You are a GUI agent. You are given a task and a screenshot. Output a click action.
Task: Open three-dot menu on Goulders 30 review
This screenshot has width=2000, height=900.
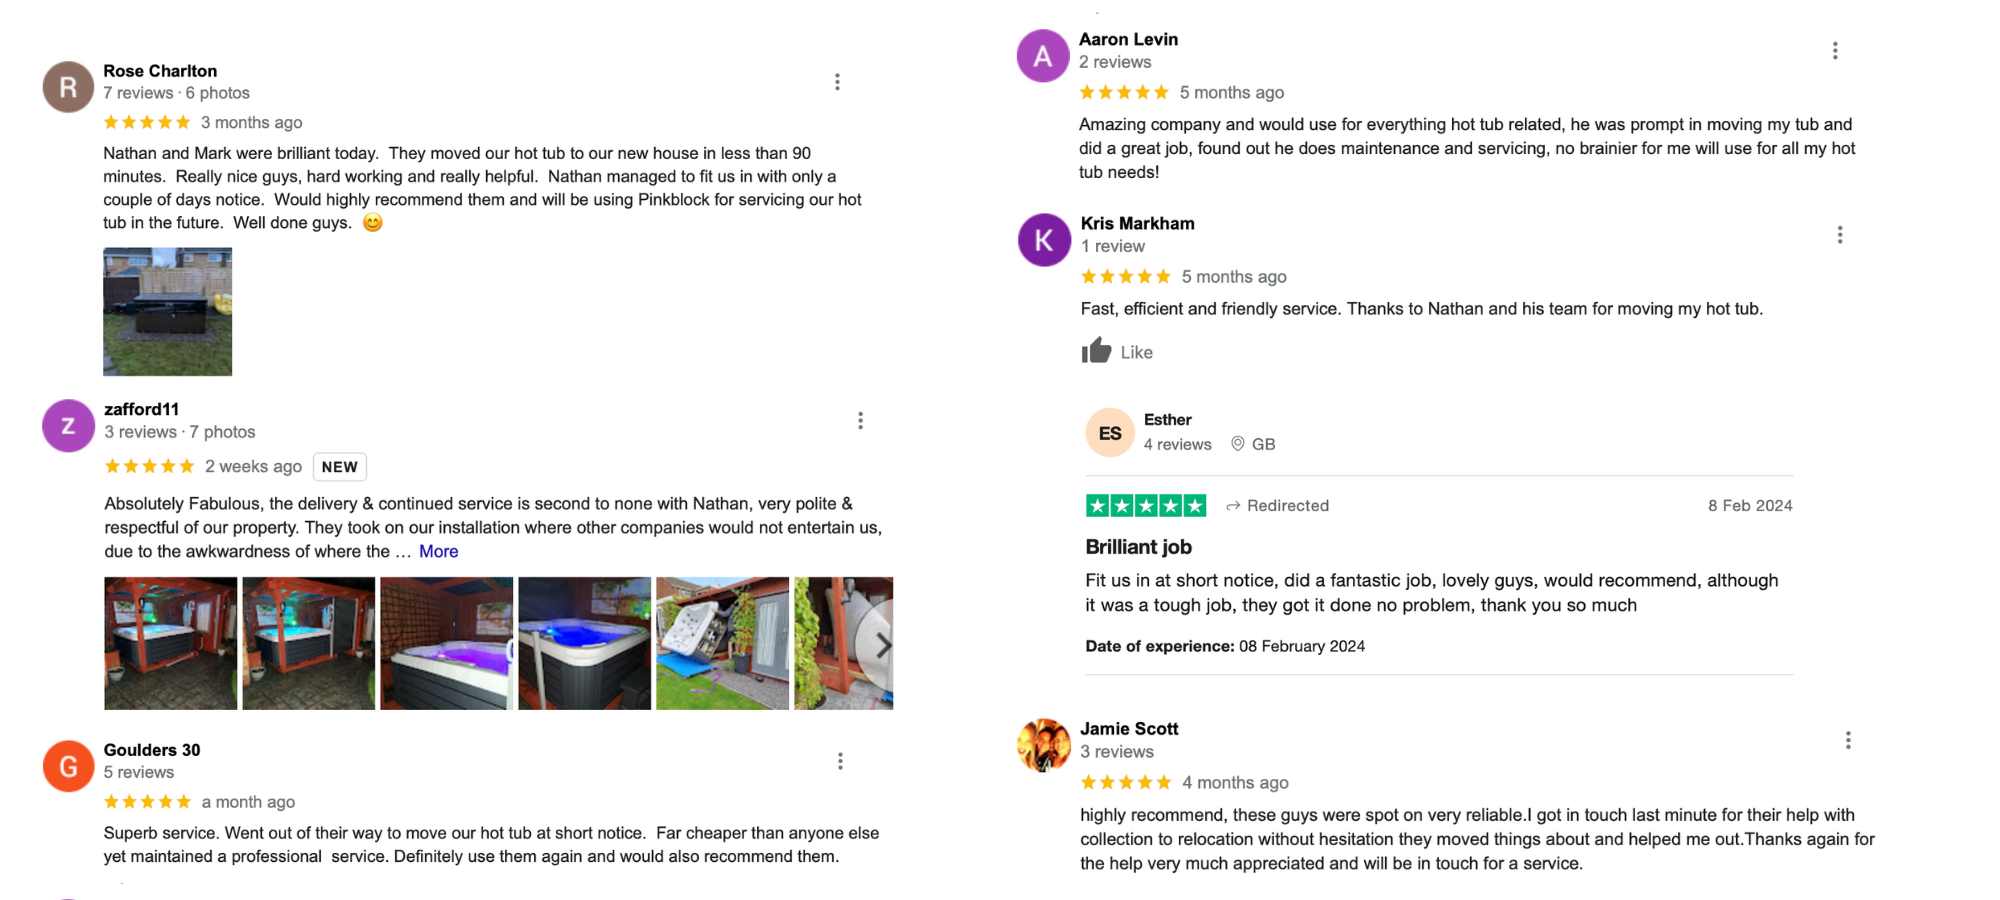pyautogui.click(x=840, y=762)
